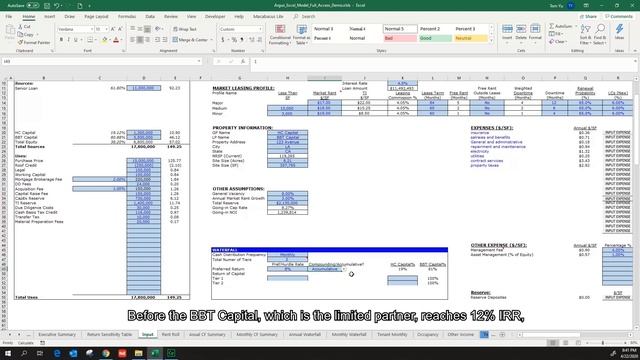Image resolution: width=640 pixels, height=360 pixels.
Task: Click Decrease Font Size icon
Action: (x=120, y=29)
